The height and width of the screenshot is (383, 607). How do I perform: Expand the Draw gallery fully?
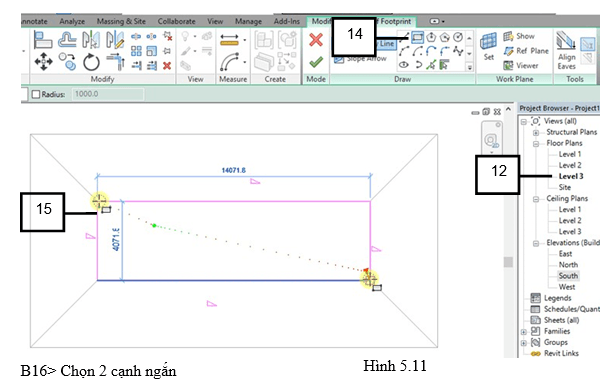coord(470,67)
